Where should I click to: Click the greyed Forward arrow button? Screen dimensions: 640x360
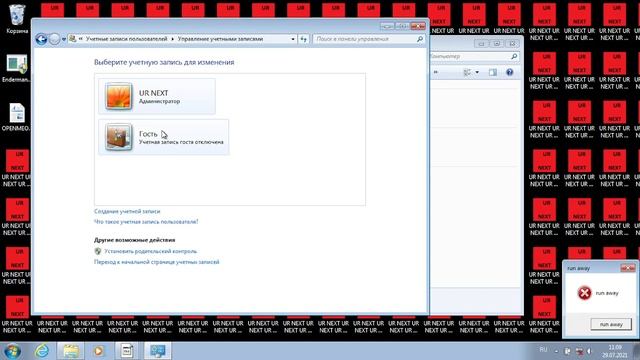(x=54, y=39)
